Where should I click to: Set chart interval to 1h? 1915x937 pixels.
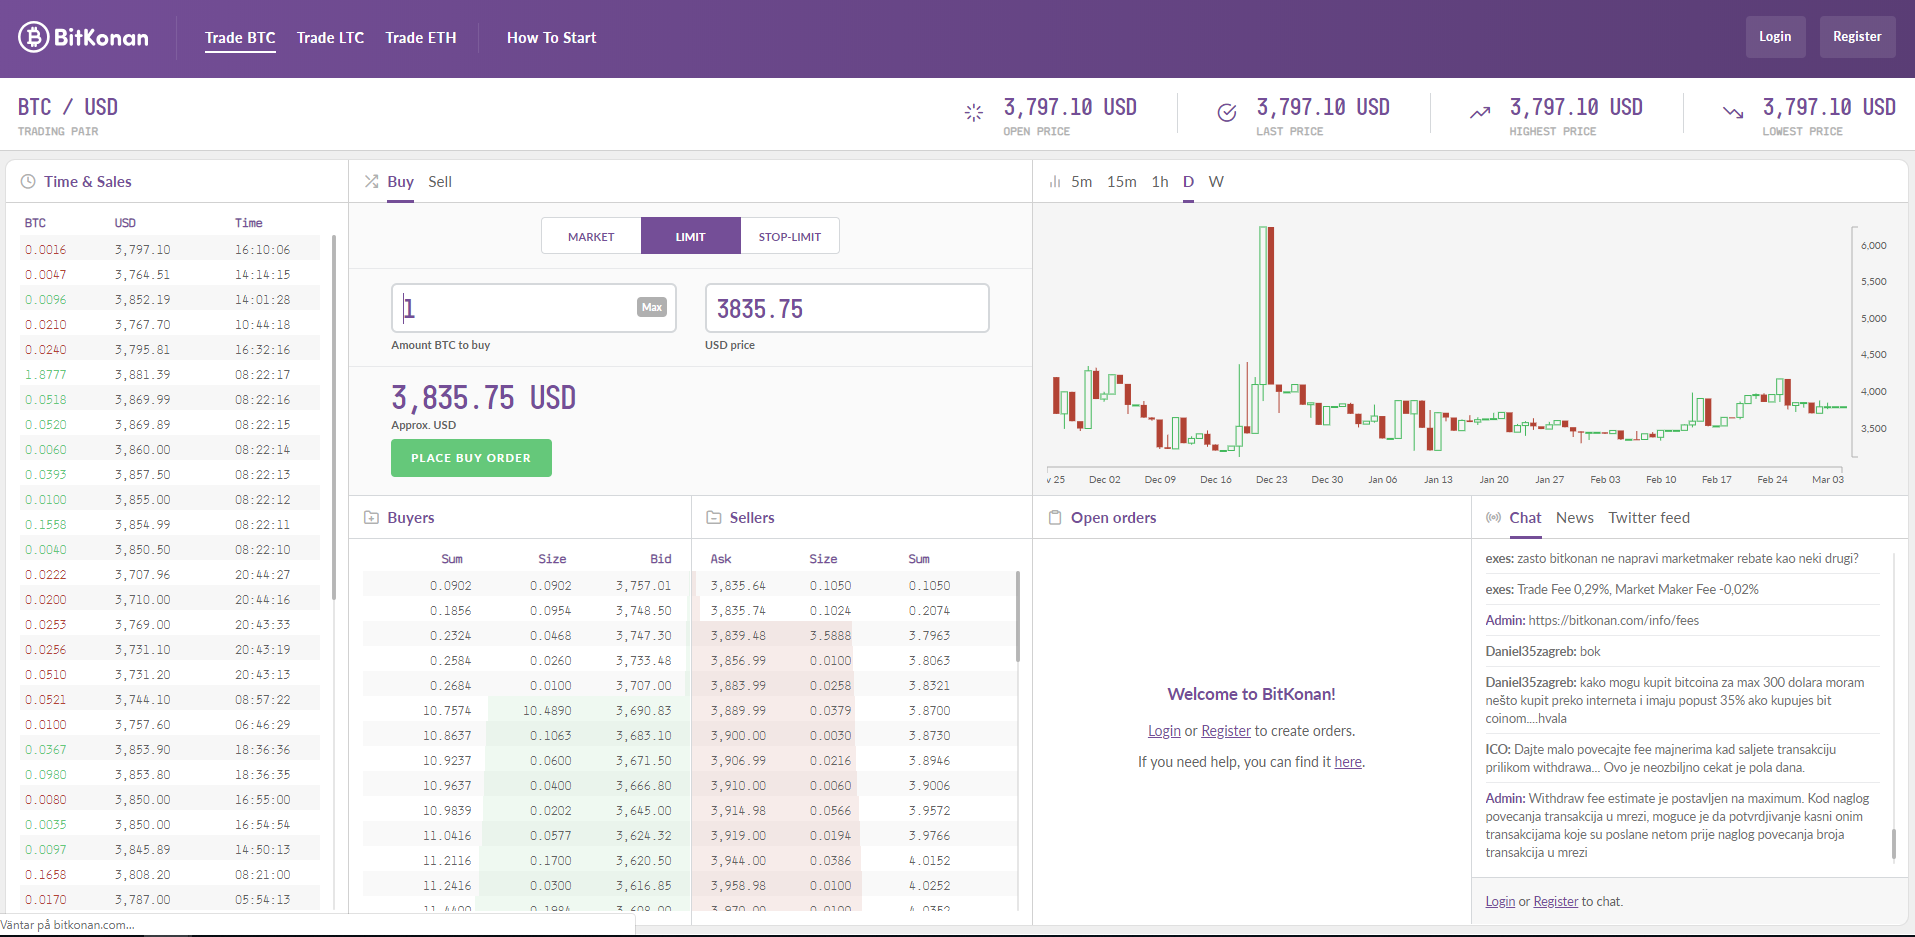[1160, 182]
